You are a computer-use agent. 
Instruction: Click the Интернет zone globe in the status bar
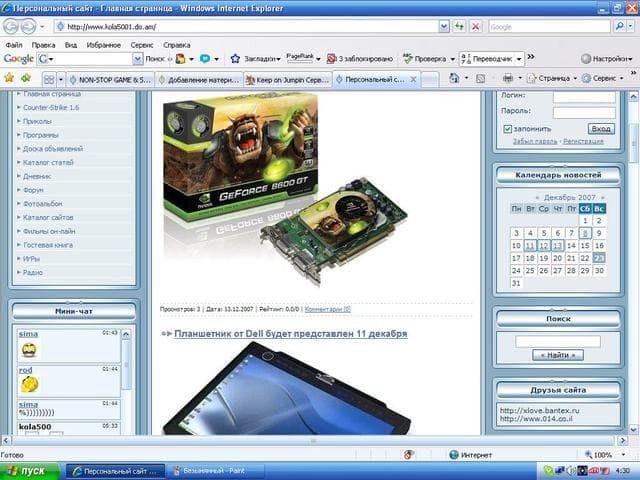tap(453, 454)
